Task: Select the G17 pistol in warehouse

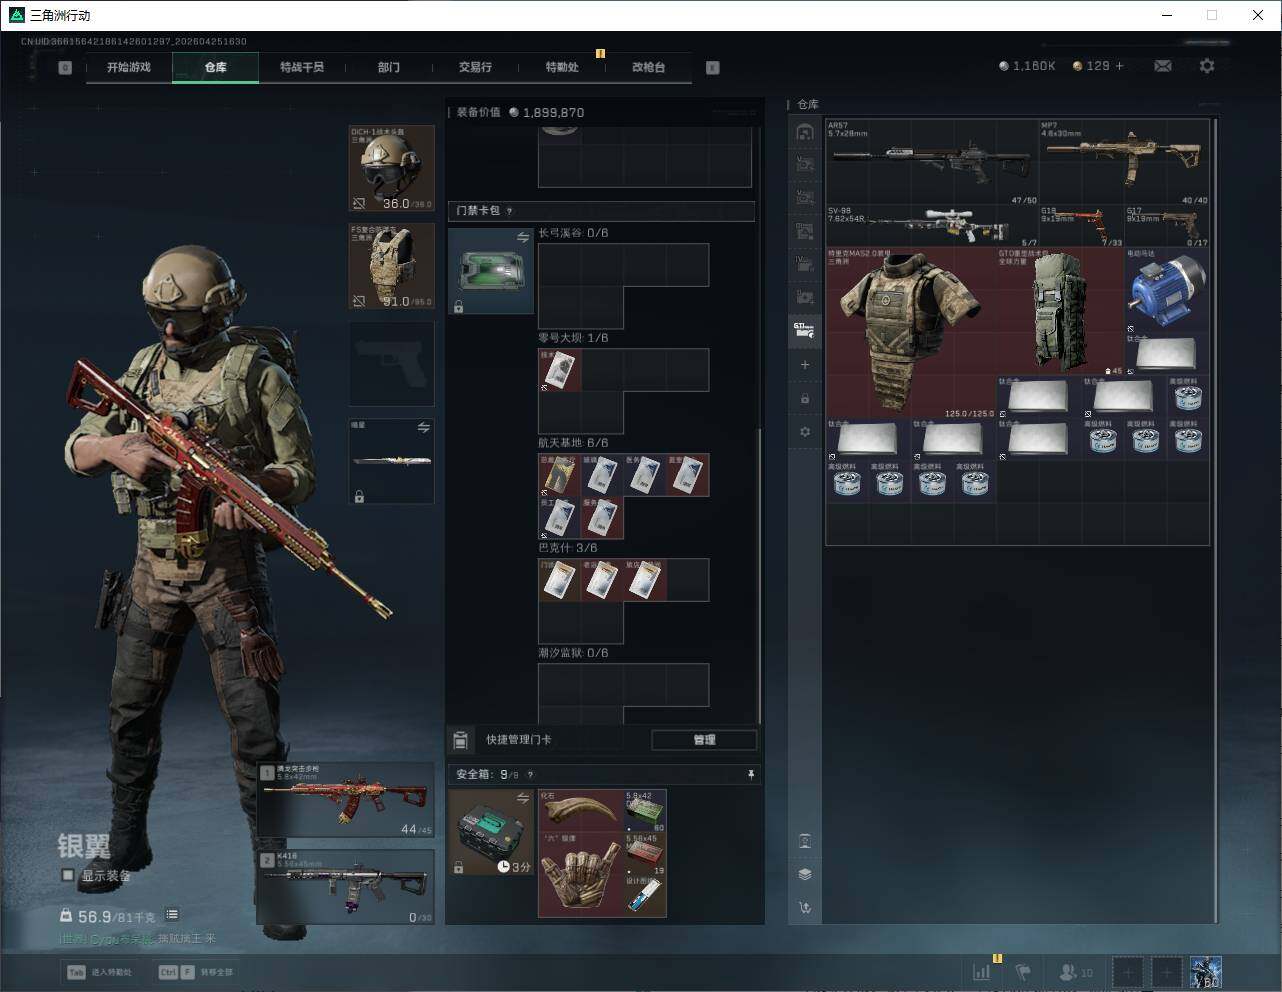Action: click(x=1167, y=227)
